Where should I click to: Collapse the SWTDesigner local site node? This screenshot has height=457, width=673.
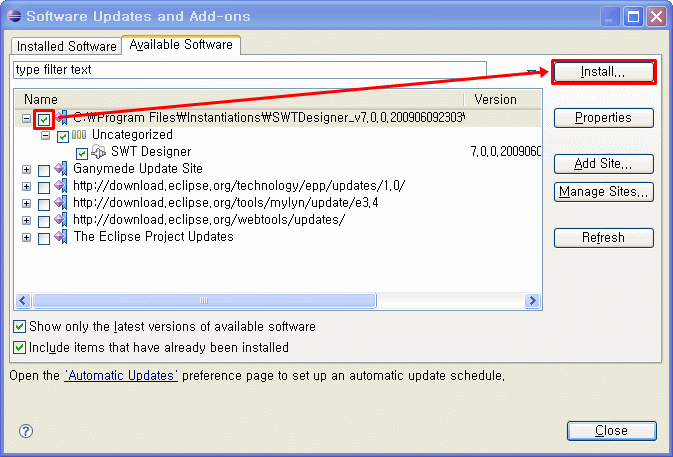tap(26, 118)
